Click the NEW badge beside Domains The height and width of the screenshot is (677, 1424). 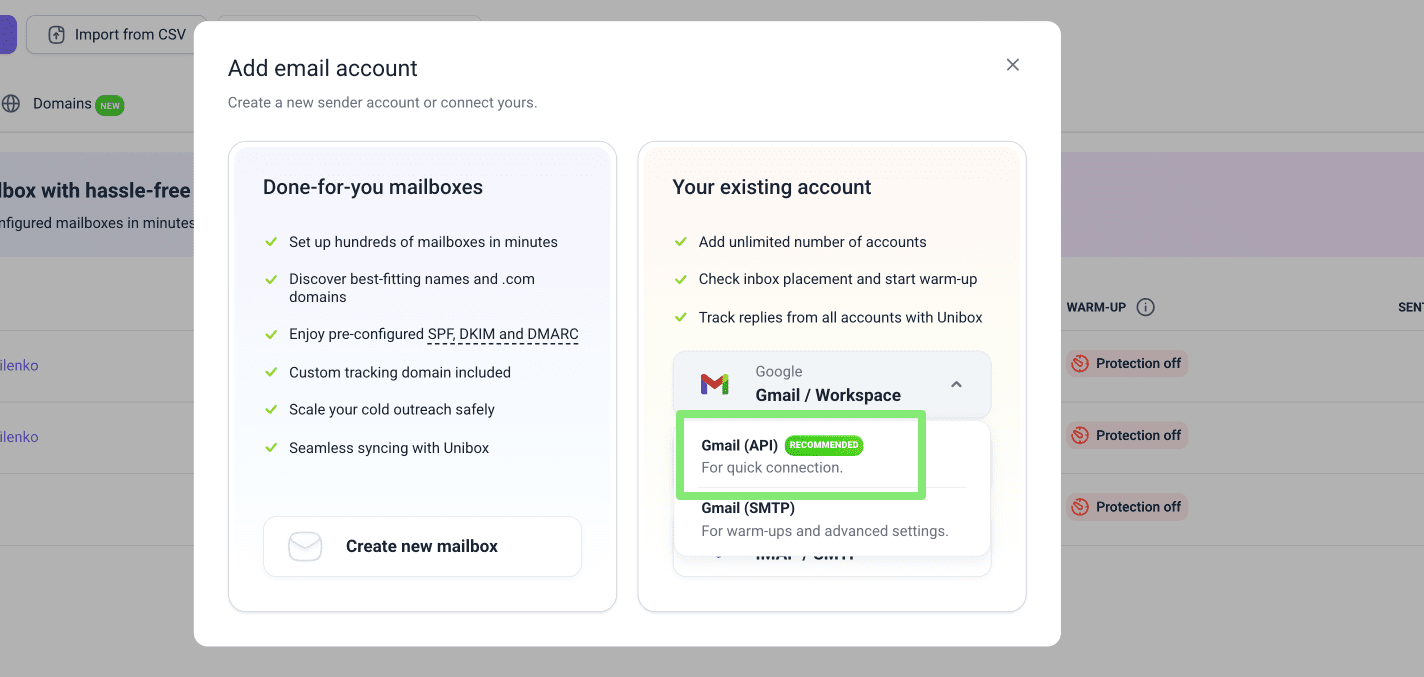click(x=110, y=105)
